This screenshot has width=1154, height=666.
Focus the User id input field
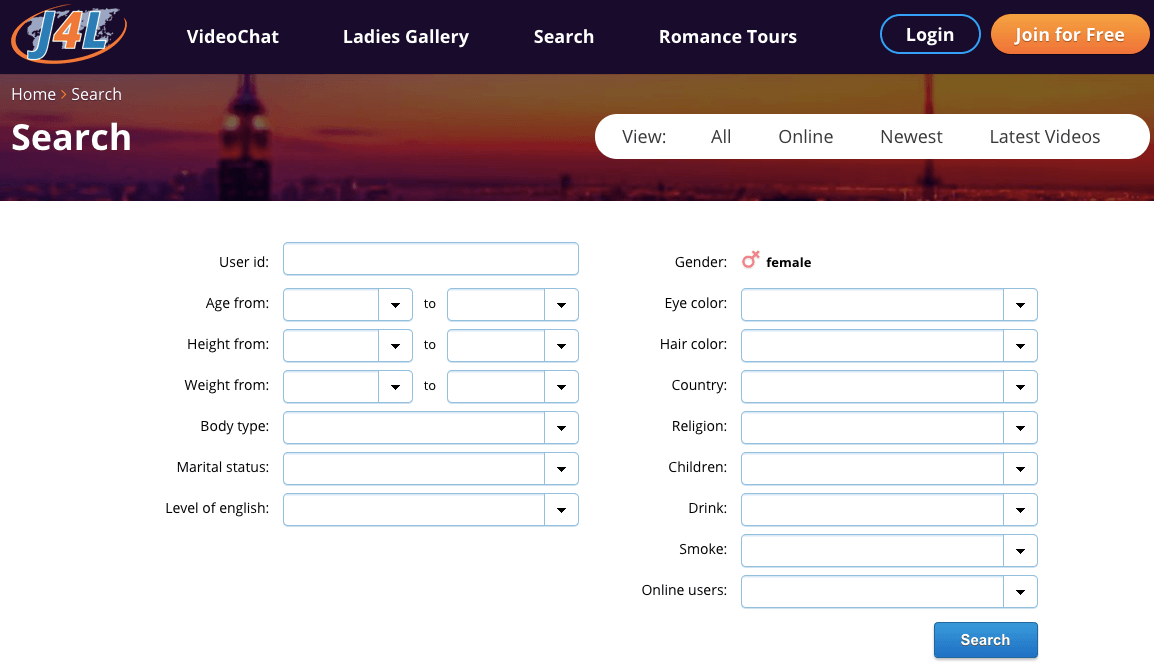[431, 259]
